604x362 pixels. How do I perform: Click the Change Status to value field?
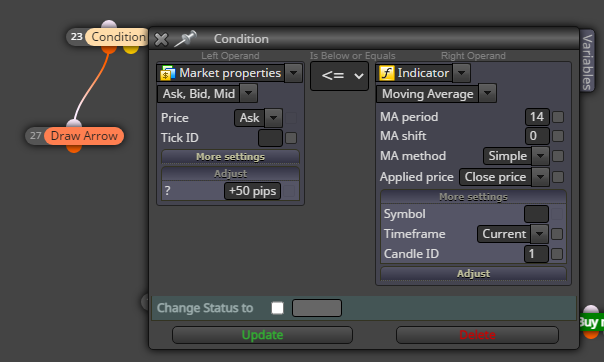(x=317, y=308)
